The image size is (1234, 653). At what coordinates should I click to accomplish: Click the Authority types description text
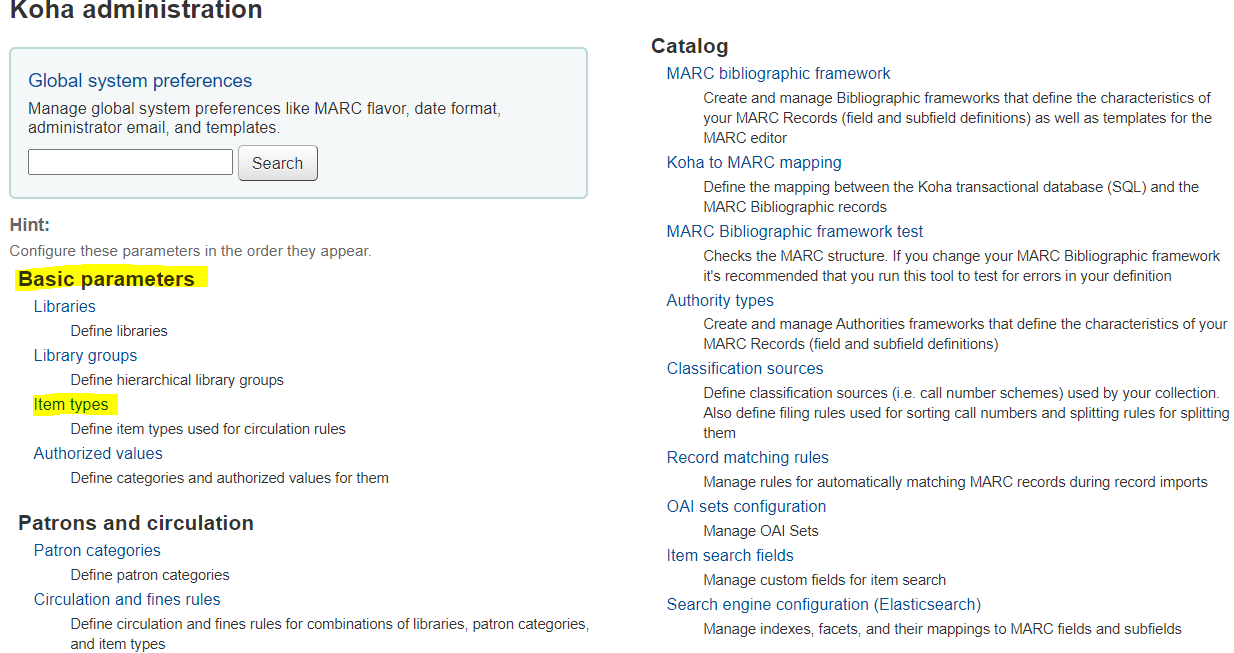[x=966, y=334]
